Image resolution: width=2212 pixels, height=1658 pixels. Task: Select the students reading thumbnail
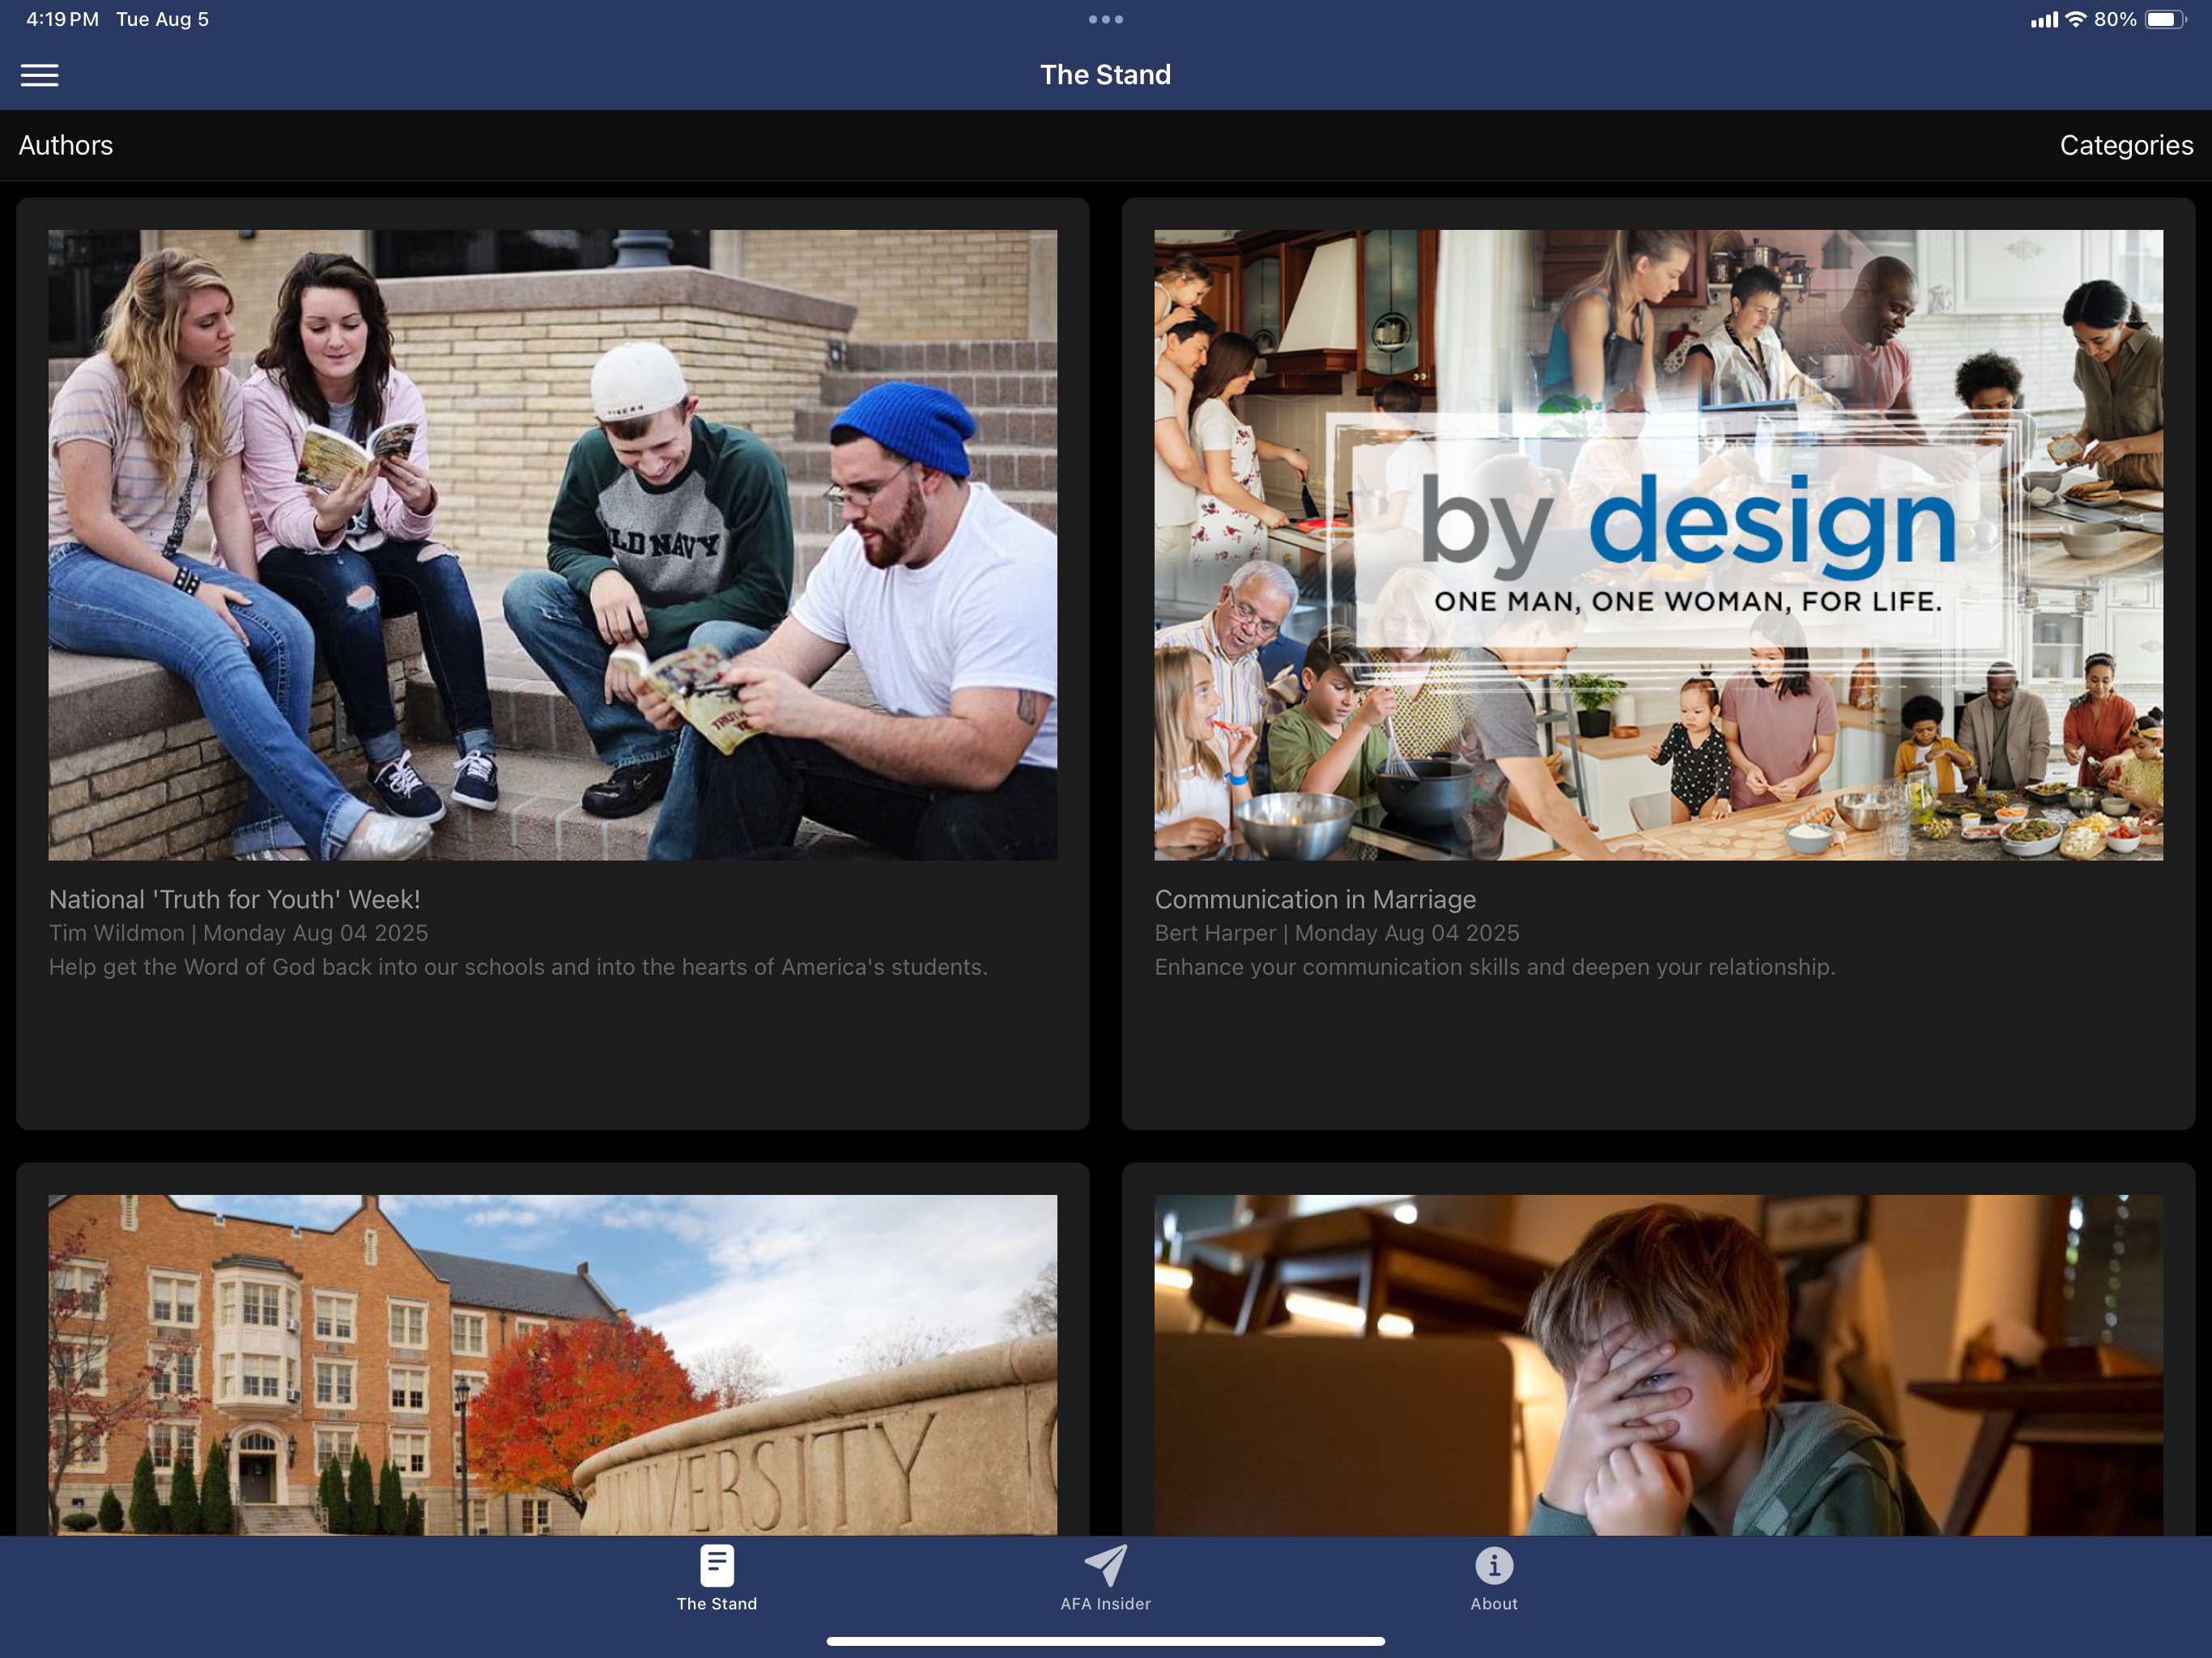pyautogui.click(x=552, y=545)
